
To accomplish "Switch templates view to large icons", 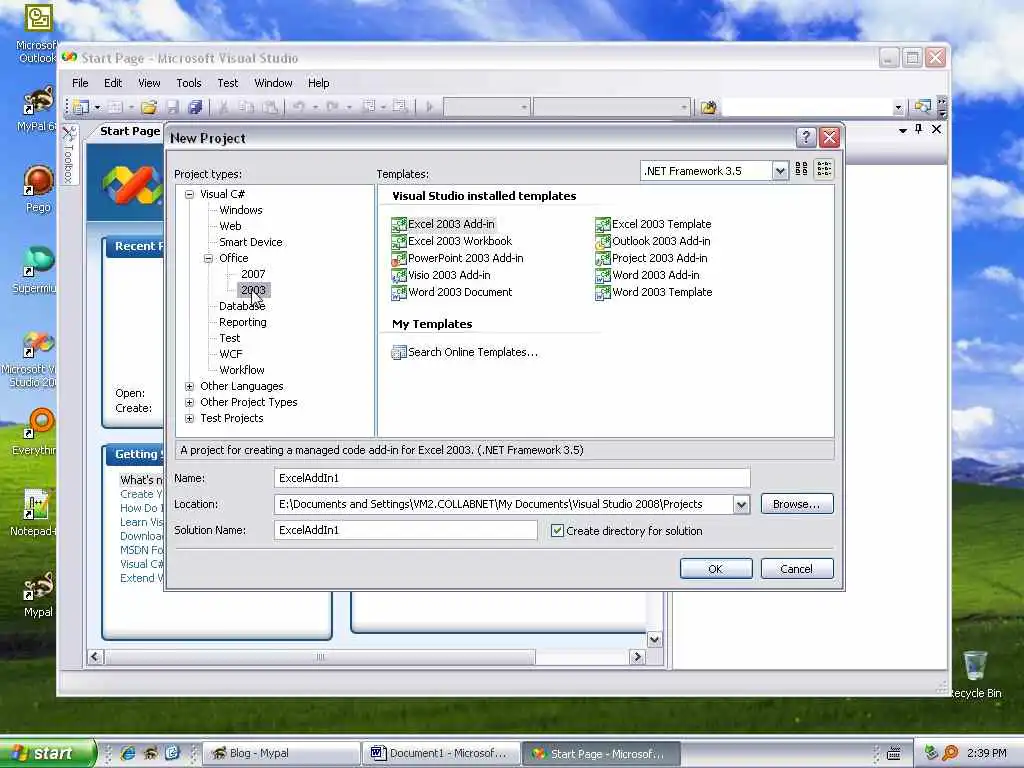I will pos(801,170).
